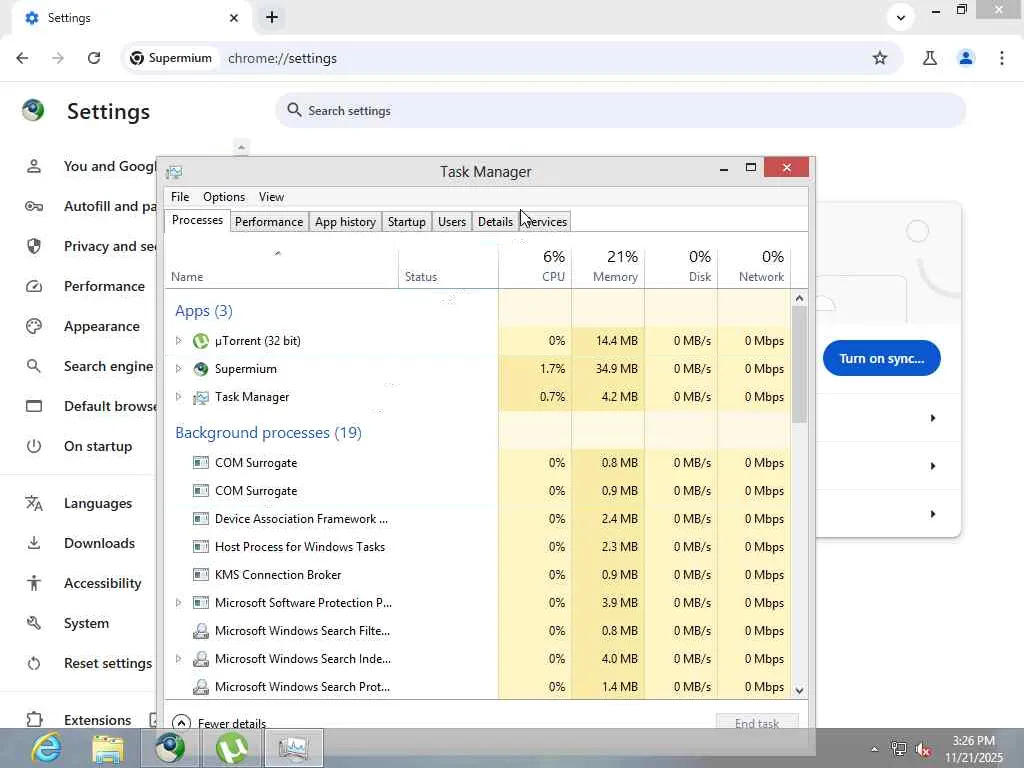Click the Background processes (19) heading

[x=268, y=433]
